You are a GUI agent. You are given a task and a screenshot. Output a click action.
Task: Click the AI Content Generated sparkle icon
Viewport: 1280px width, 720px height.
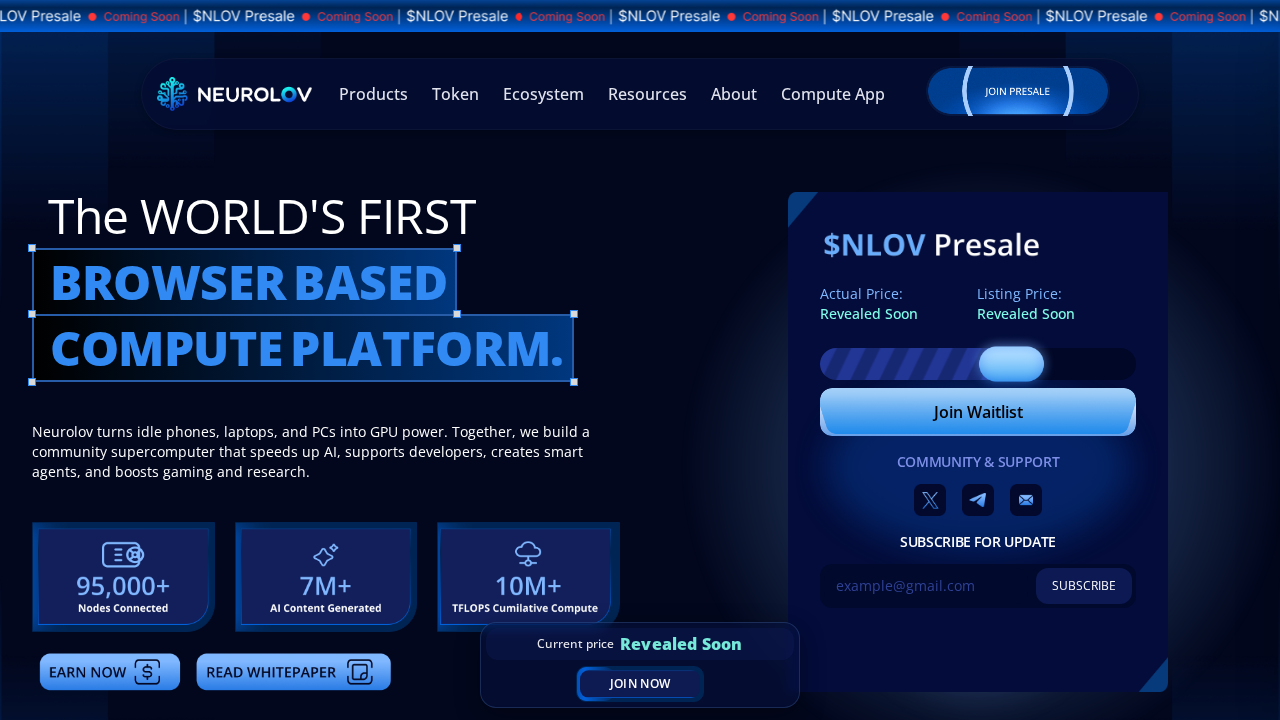coord(326,554)
